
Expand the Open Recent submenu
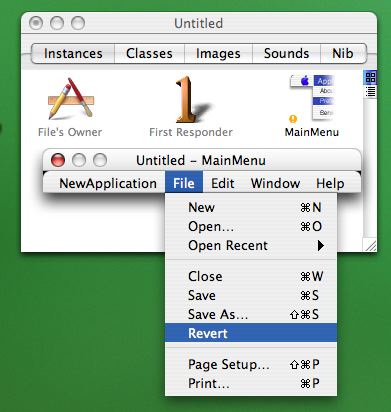[251, 246]
